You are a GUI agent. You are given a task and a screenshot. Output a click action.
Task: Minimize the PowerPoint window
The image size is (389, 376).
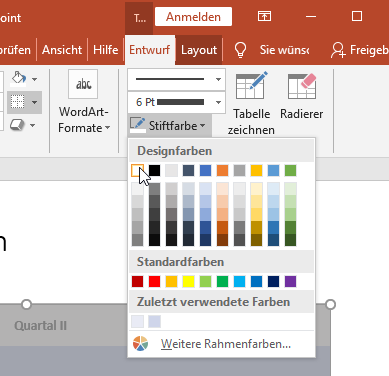(311, 16)
